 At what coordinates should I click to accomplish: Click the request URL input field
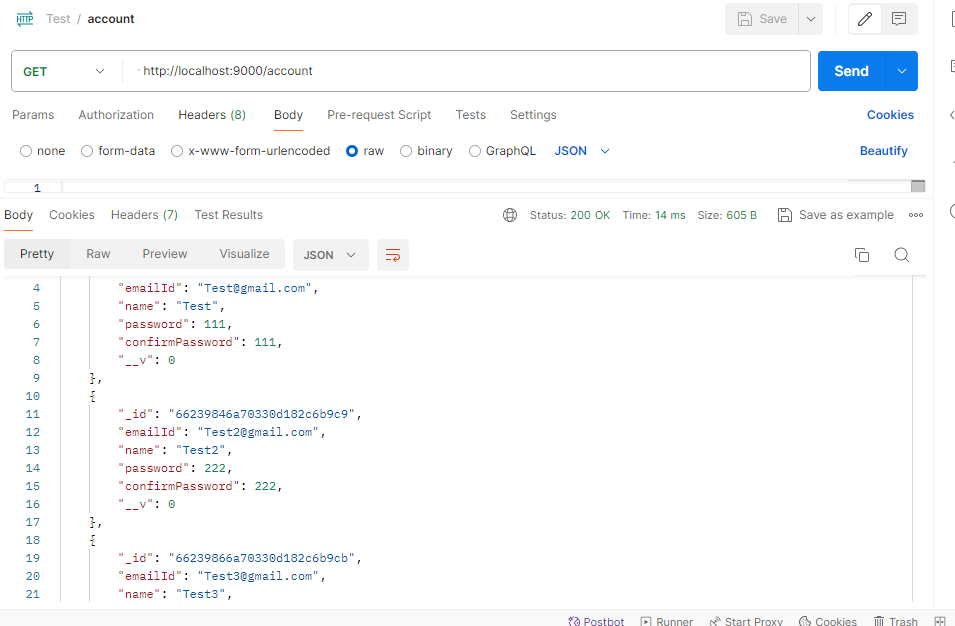click(470, 71)
